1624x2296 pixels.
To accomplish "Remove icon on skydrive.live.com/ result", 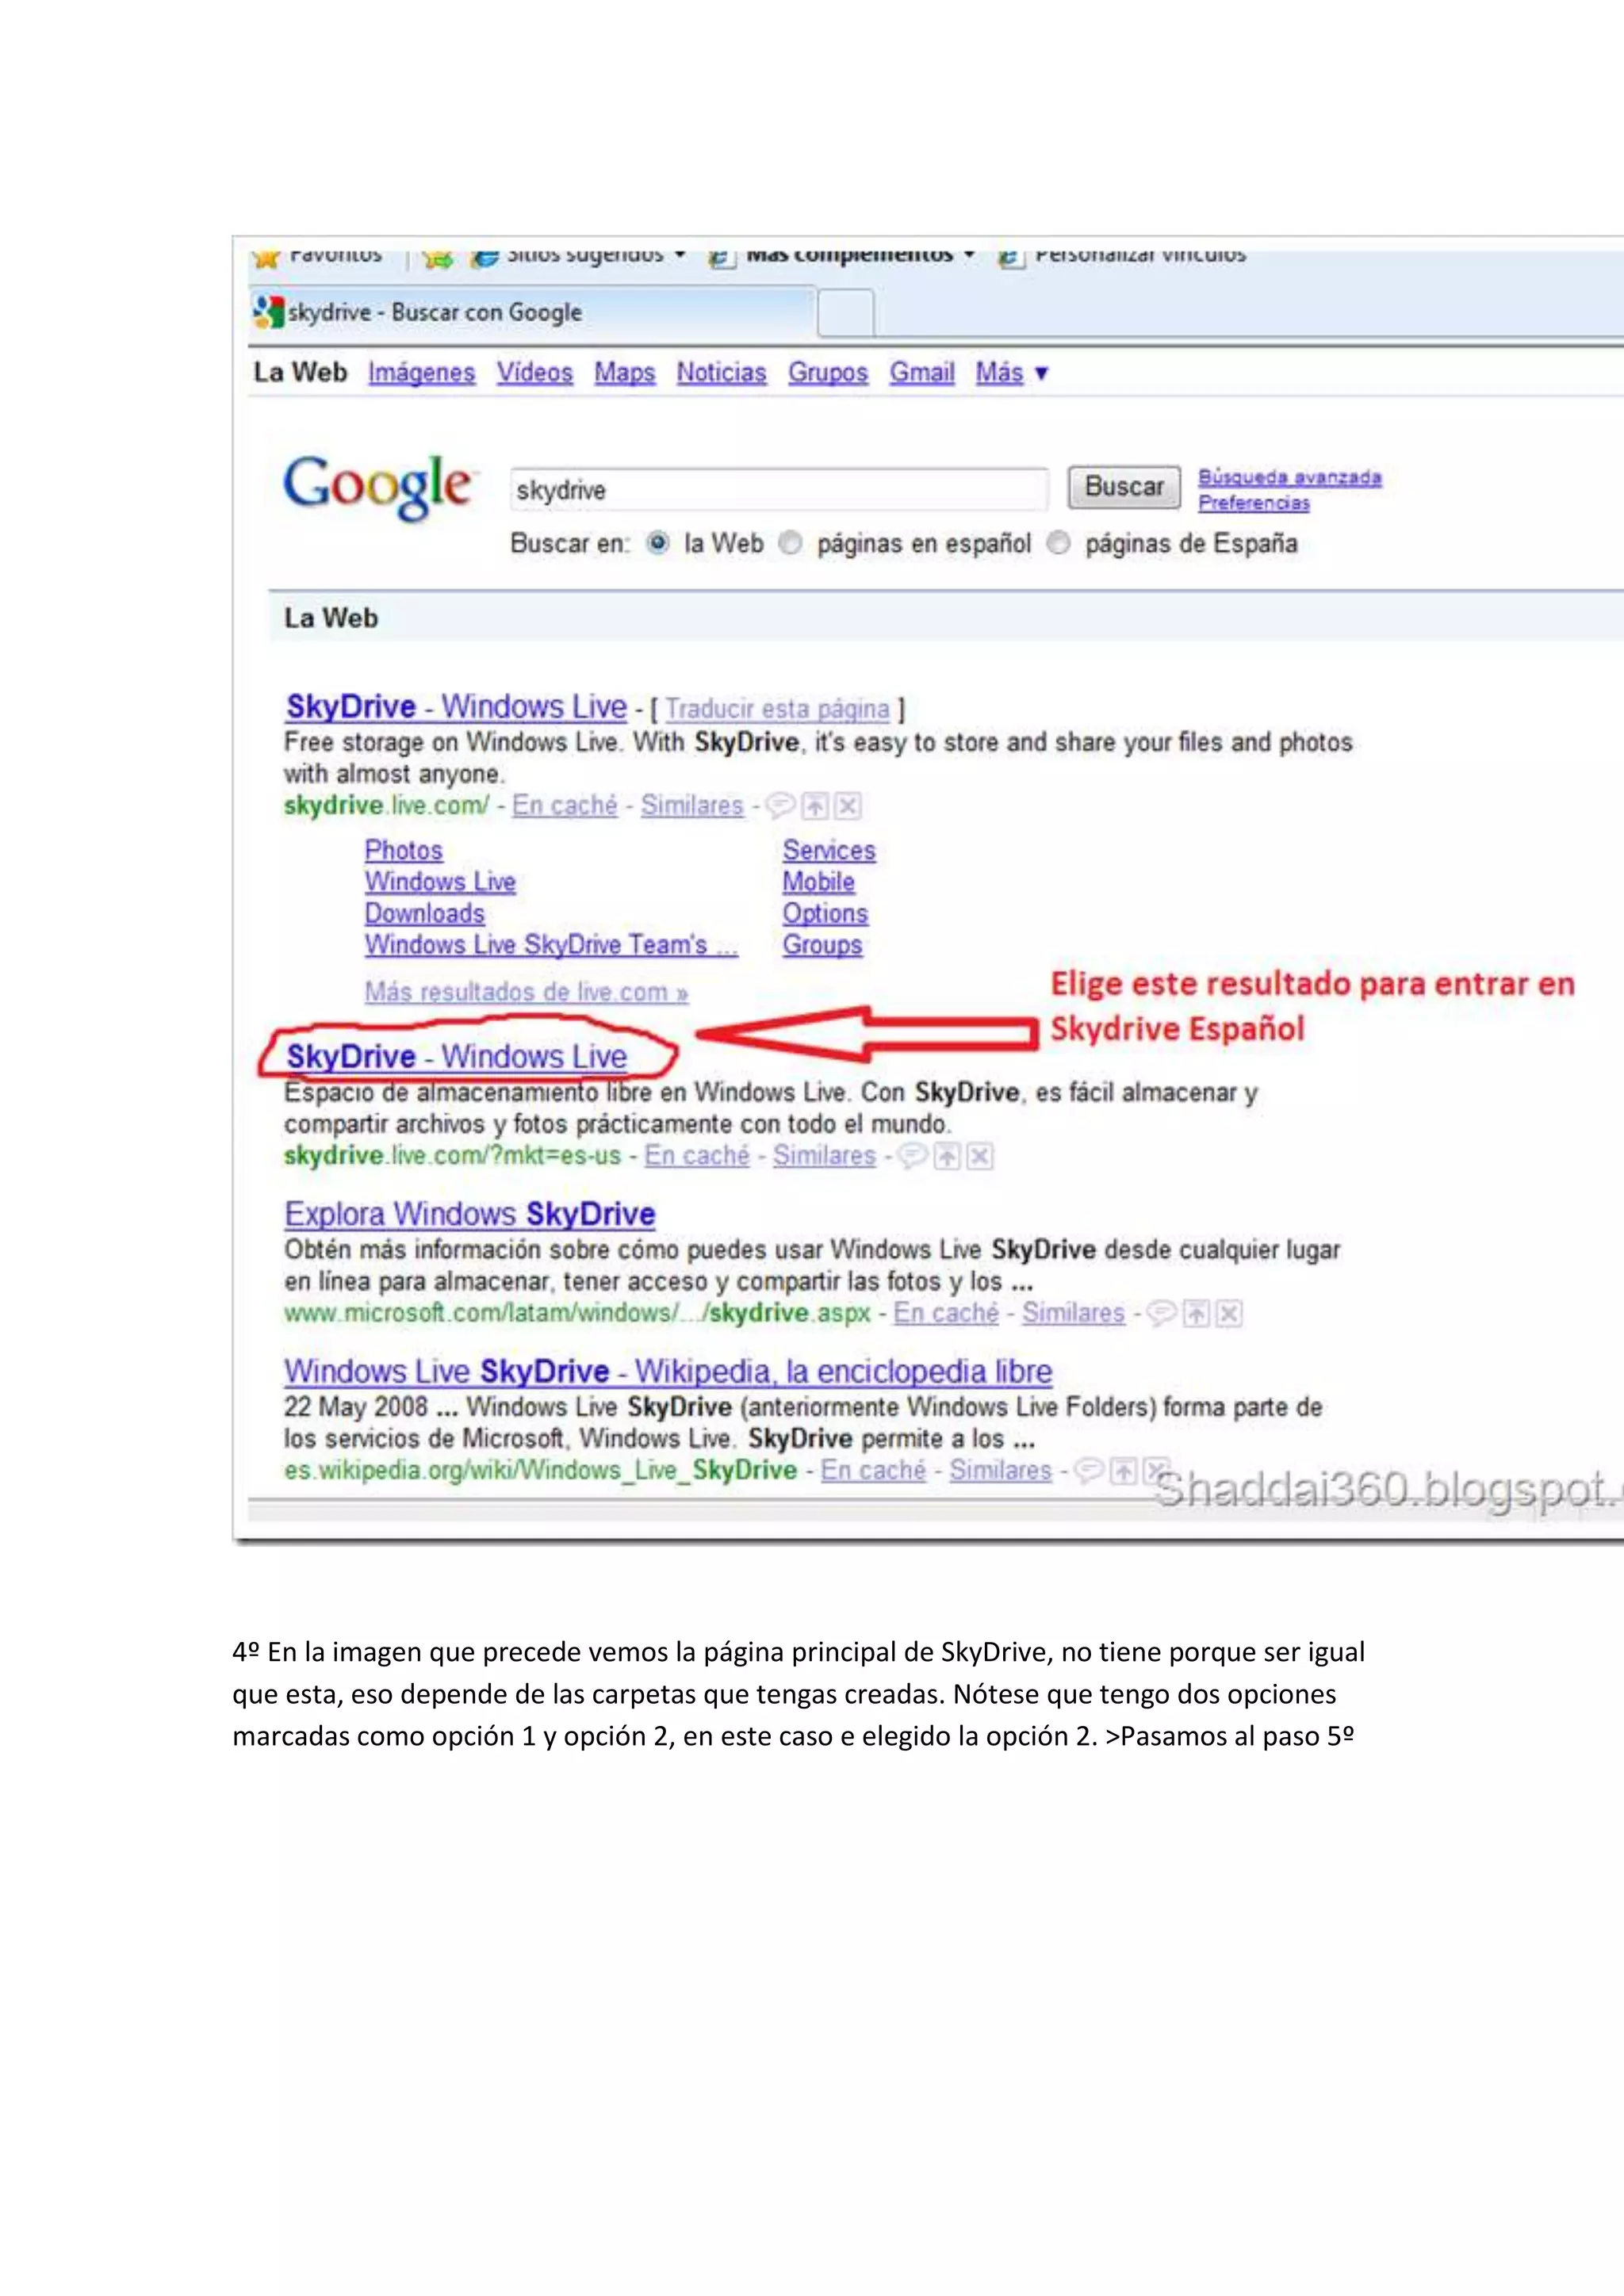I will pos(848,806).
